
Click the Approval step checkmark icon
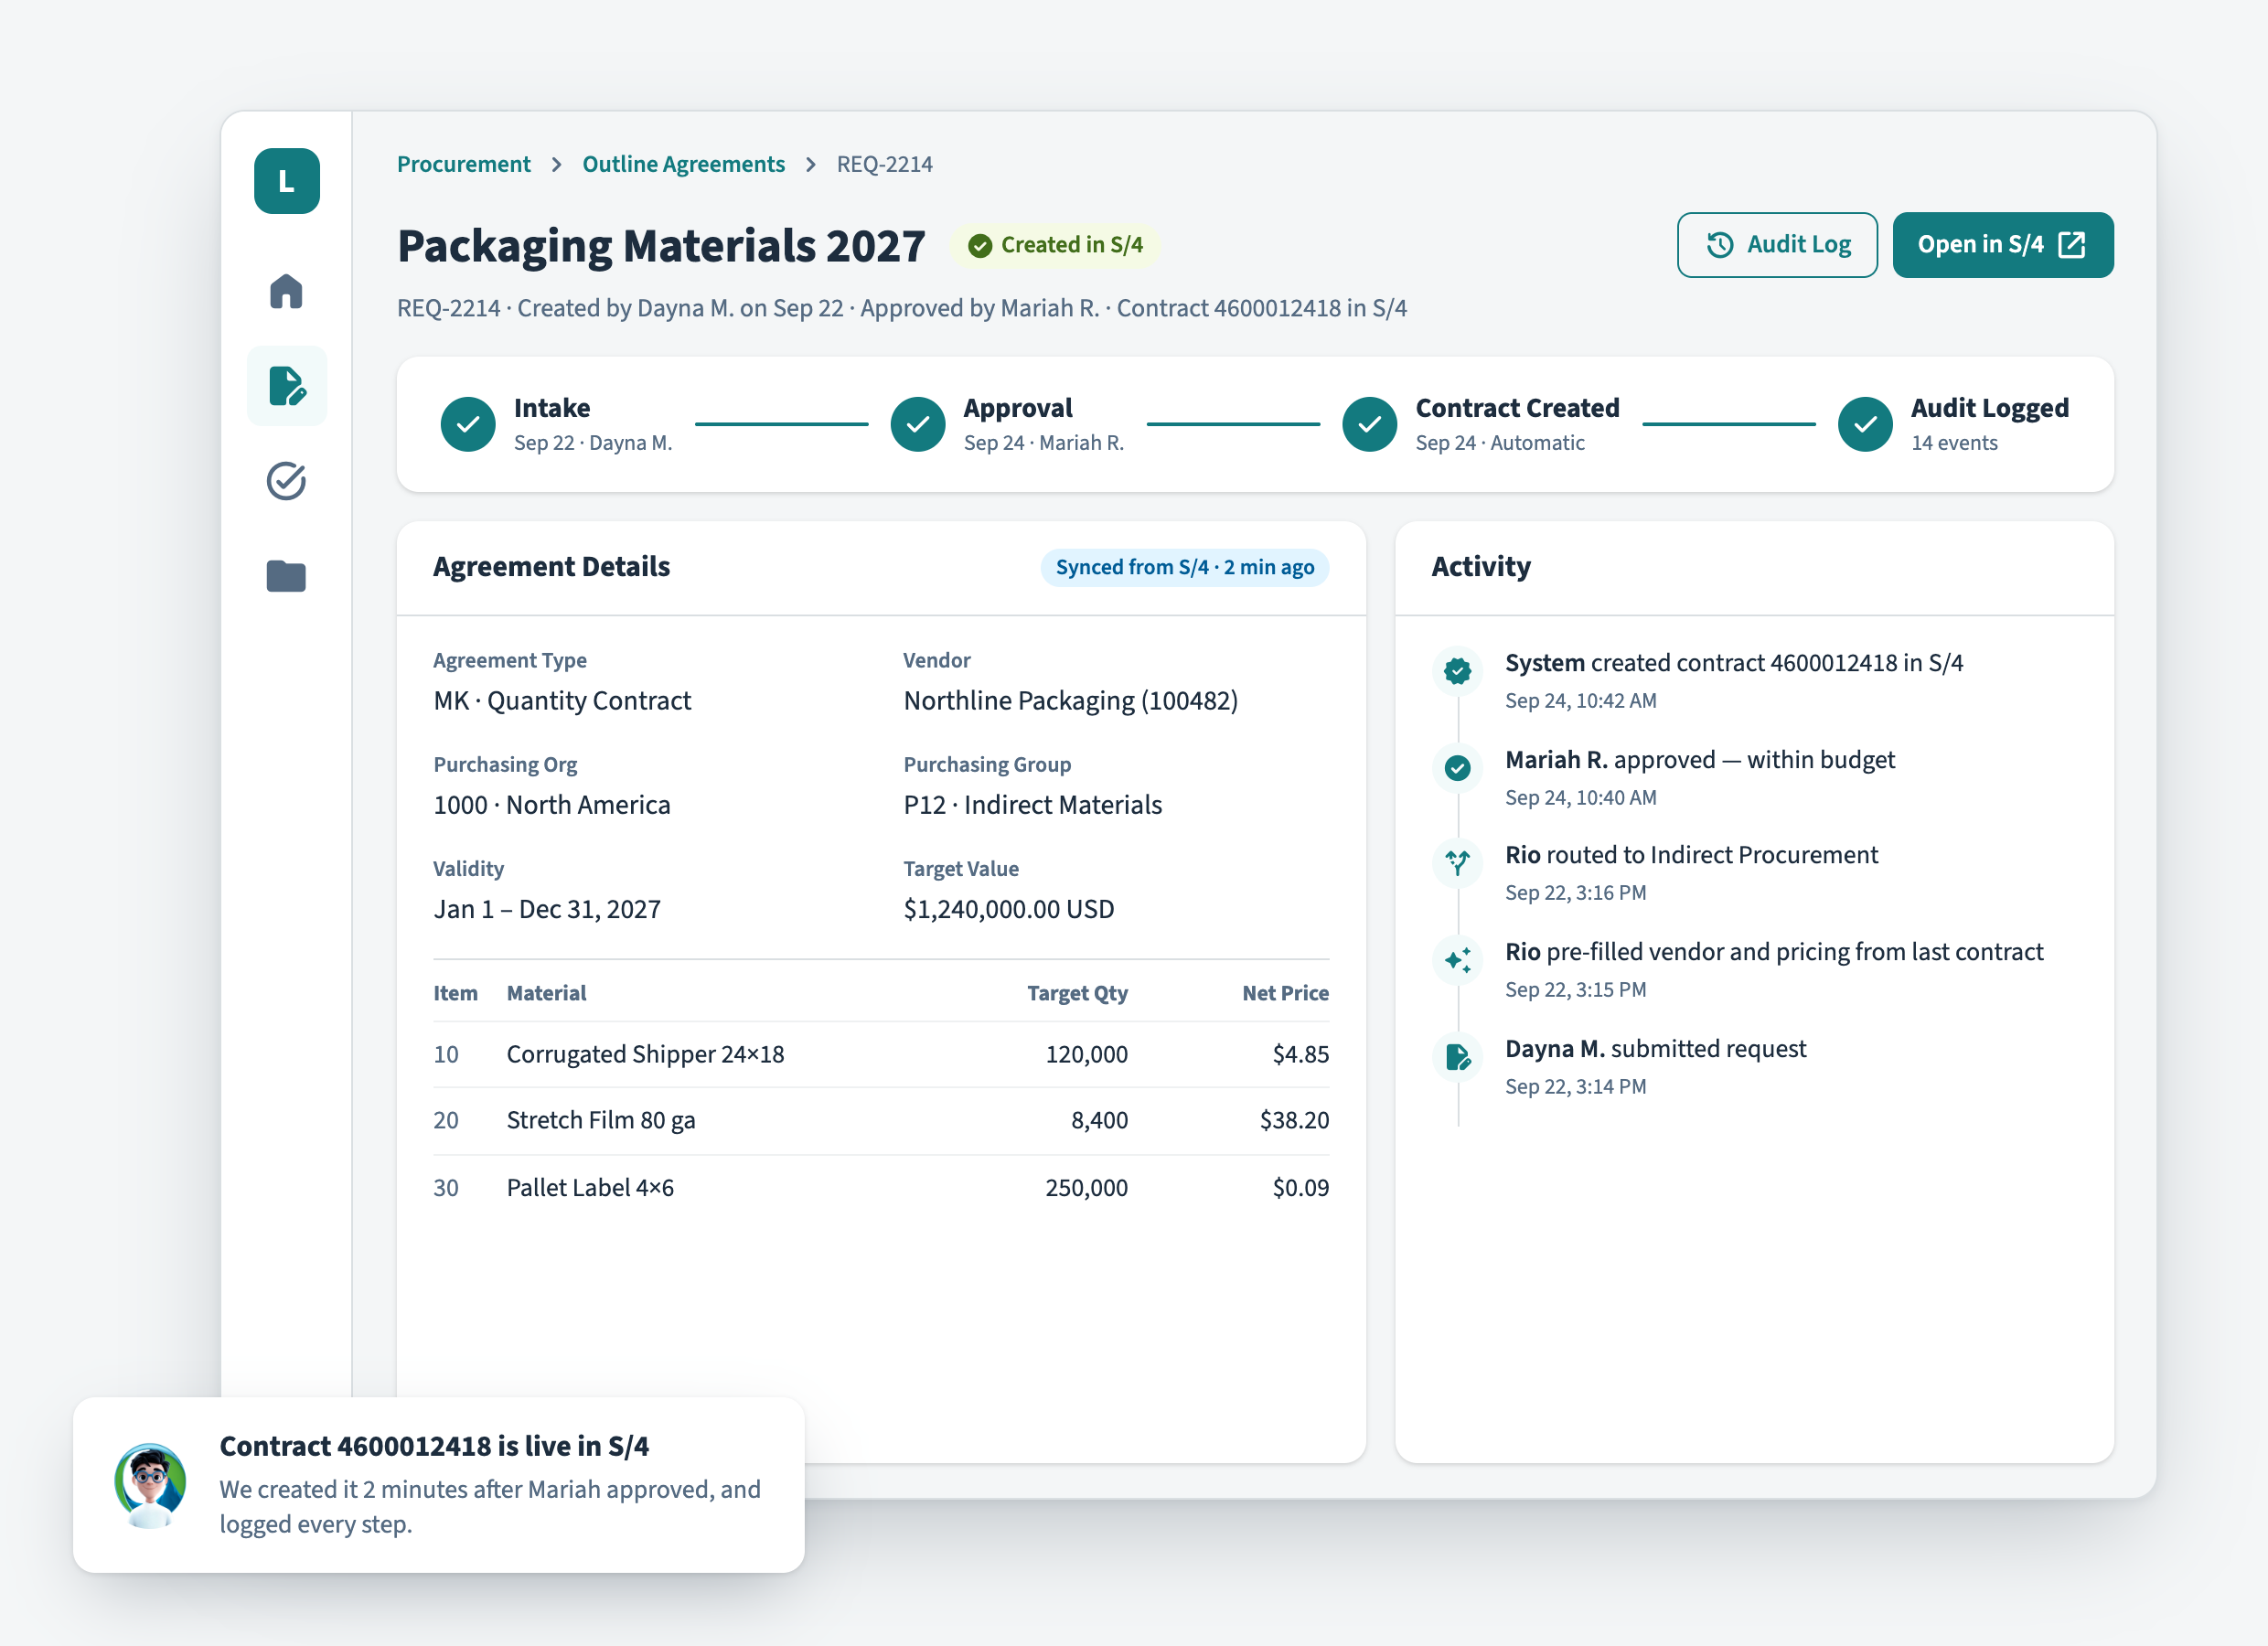click(x=918, y=424)
